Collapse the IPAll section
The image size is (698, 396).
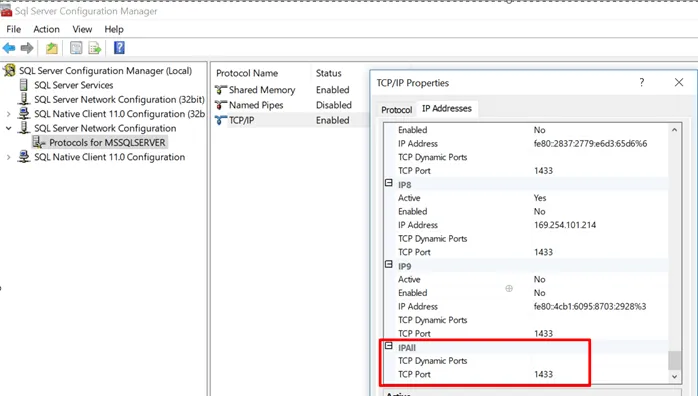coord(389,346)
